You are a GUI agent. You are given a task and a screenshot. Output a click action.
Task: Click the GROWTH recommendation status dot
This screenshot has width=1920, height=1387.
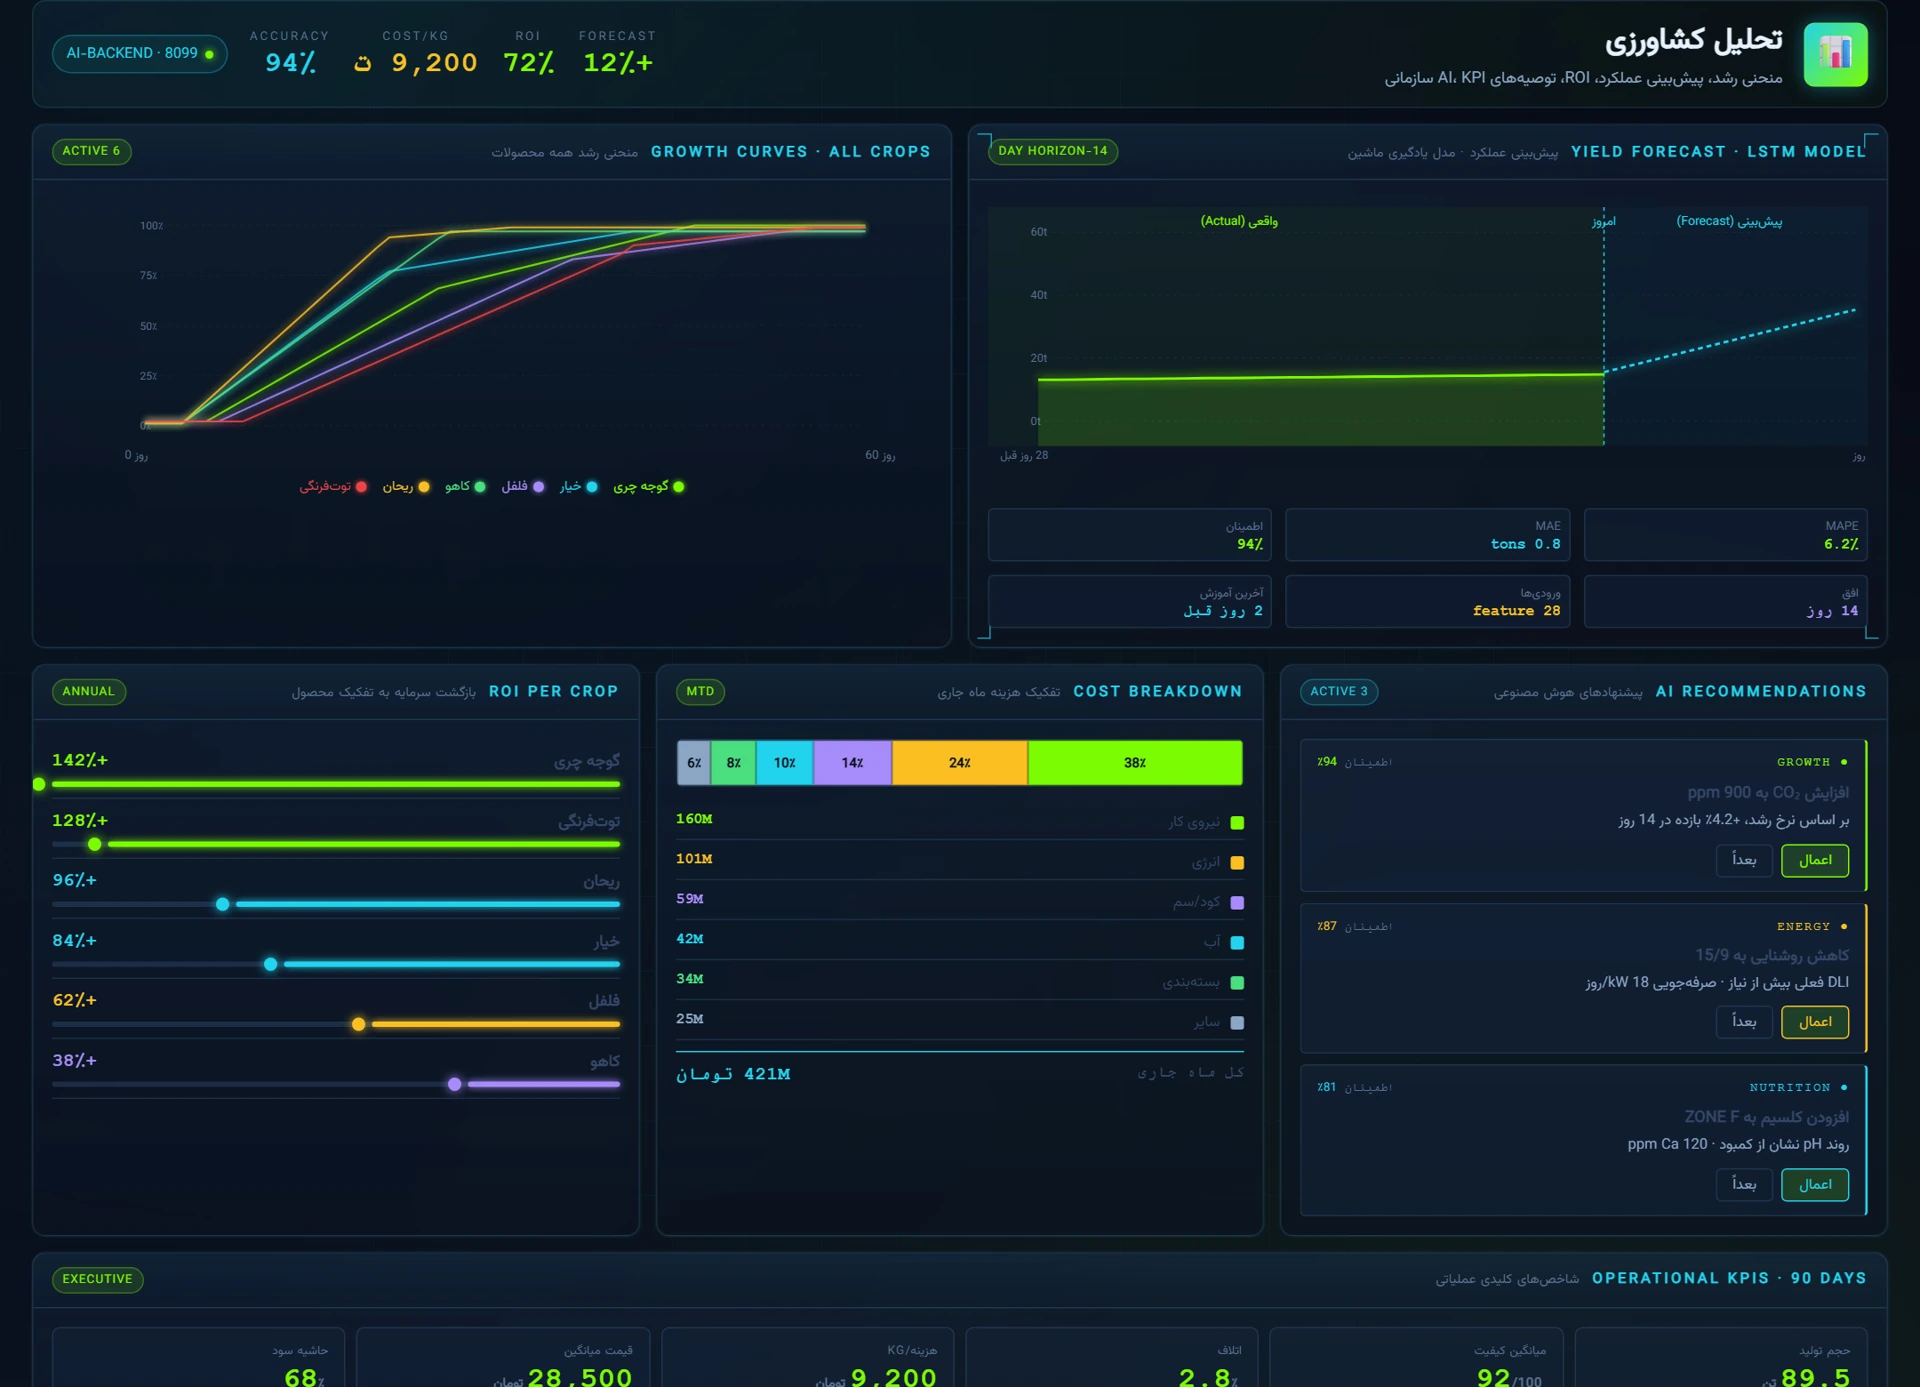click(x=1844, y=762)
